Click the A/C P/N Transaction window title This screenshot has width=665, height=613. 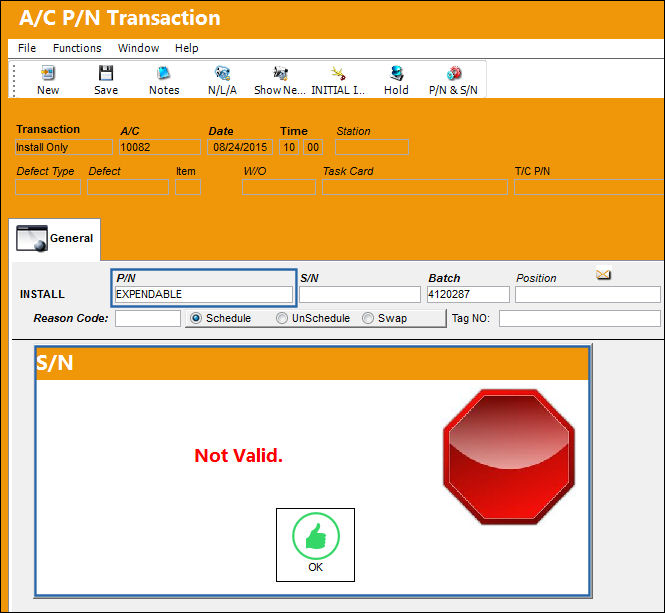(x=120, y=18)
